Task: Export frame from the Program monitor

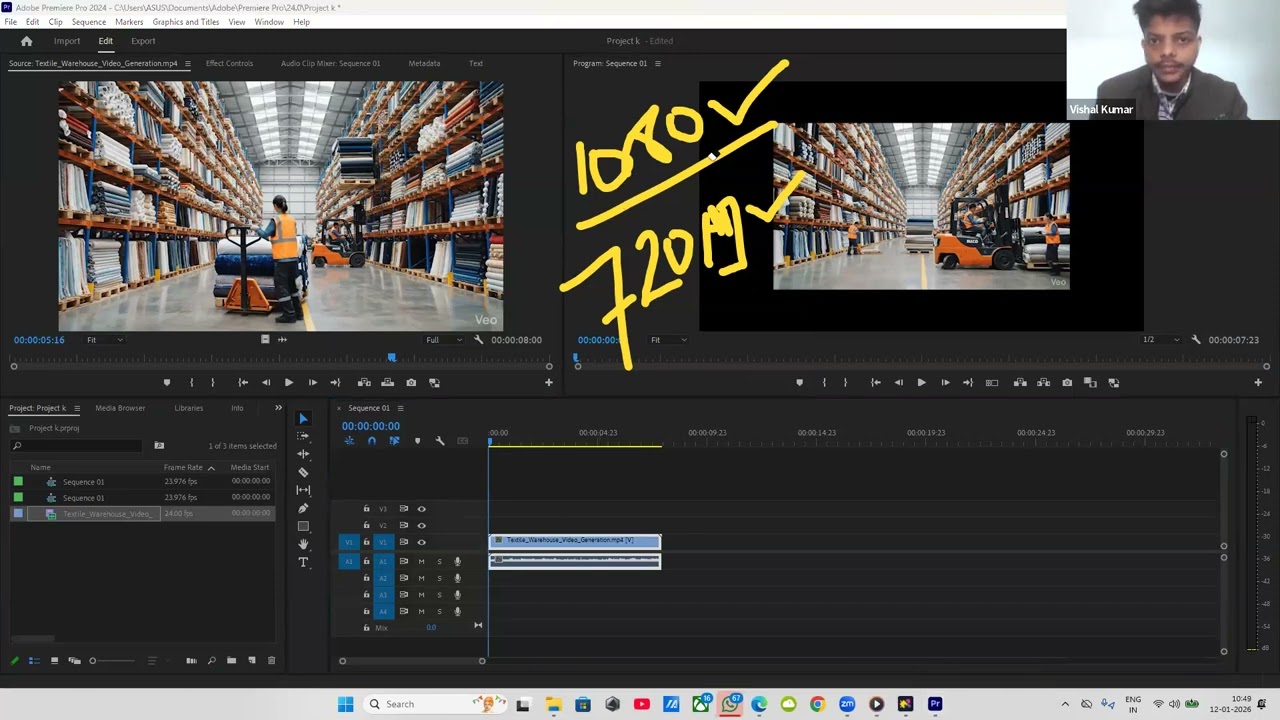Action: coord(1067,383)
